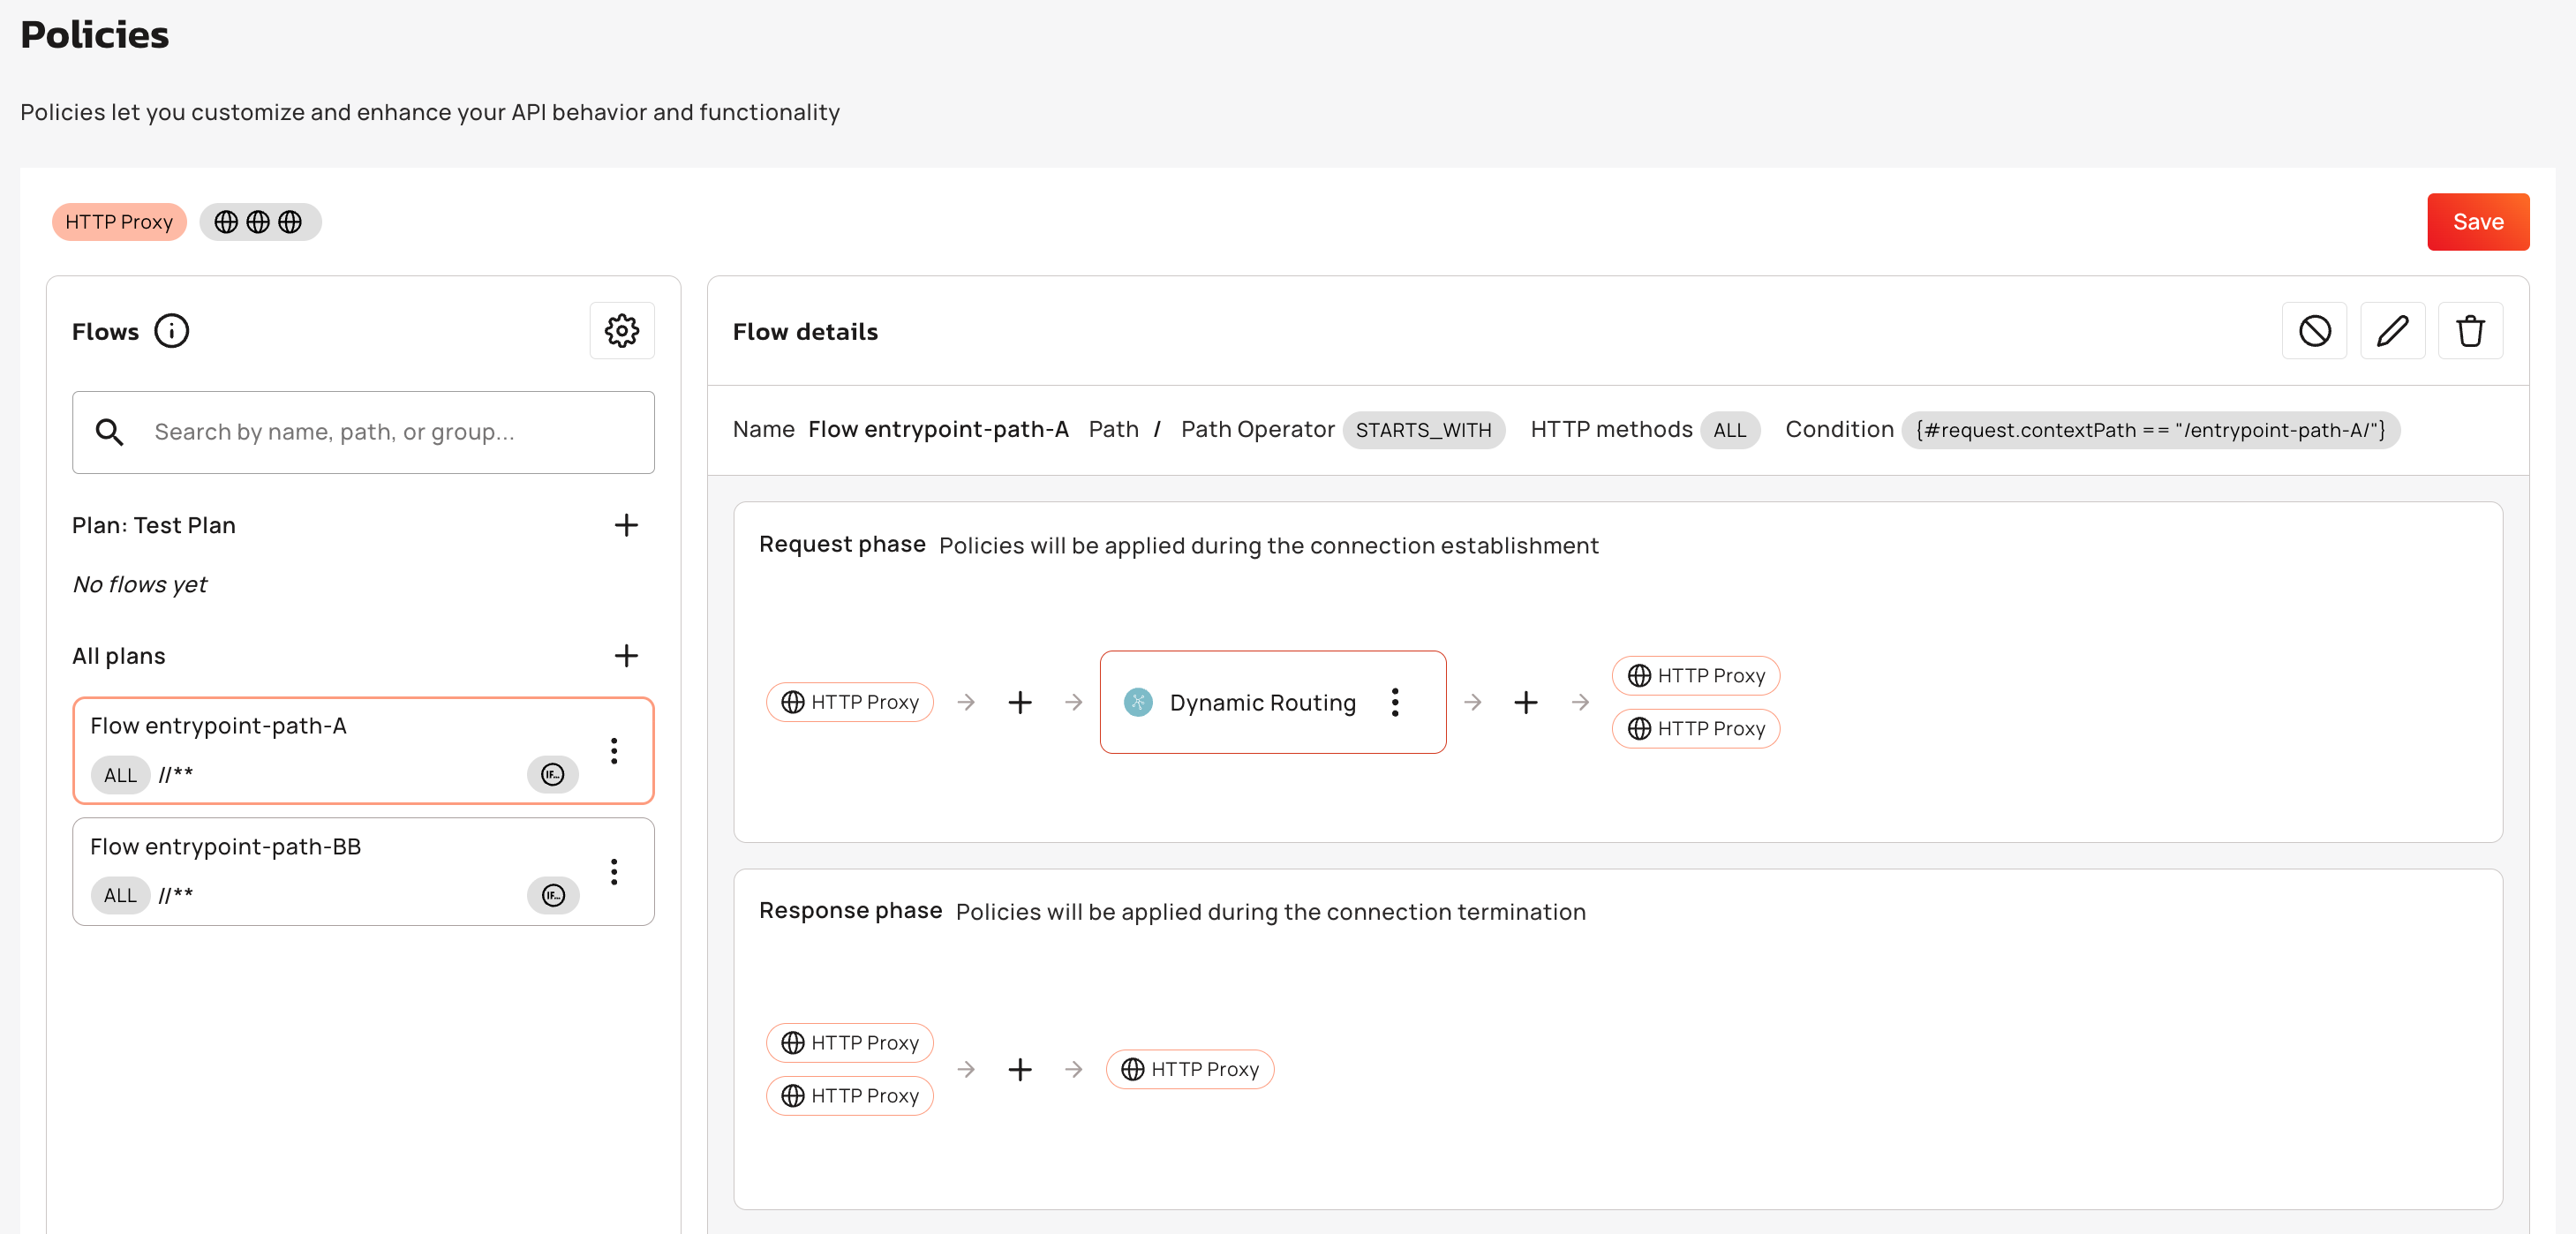Add policy before Dynamic Routing step

(x=1020, y=702)
